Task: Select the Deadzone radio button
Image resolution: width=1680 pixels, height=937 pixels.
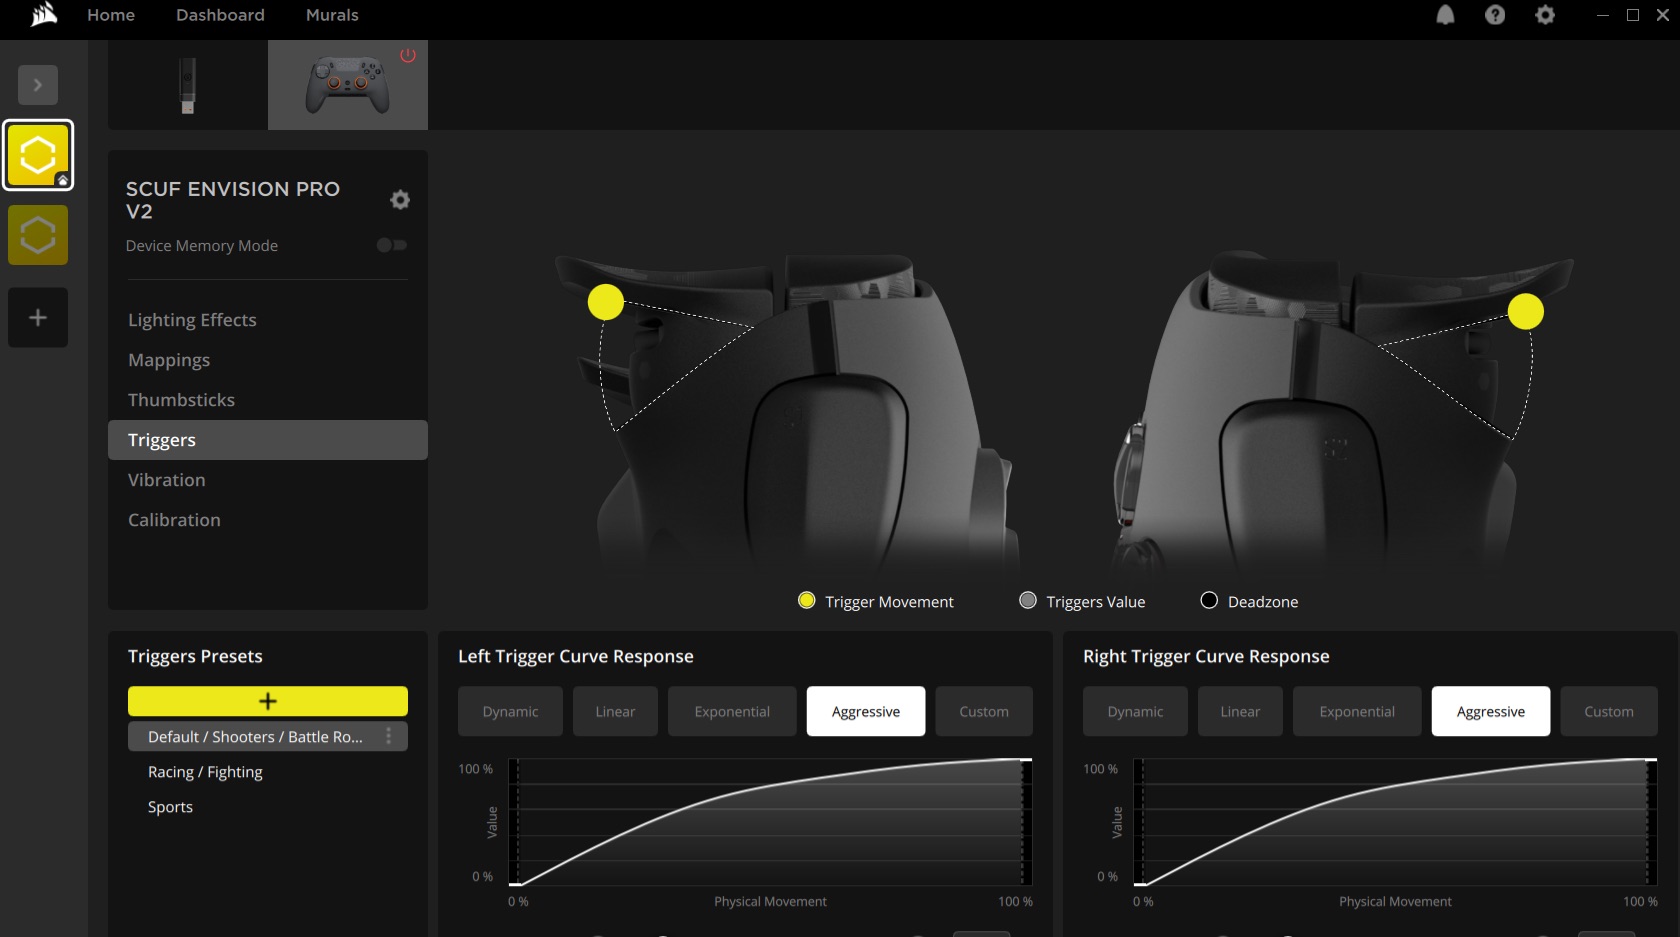Action: [1208, 600]
